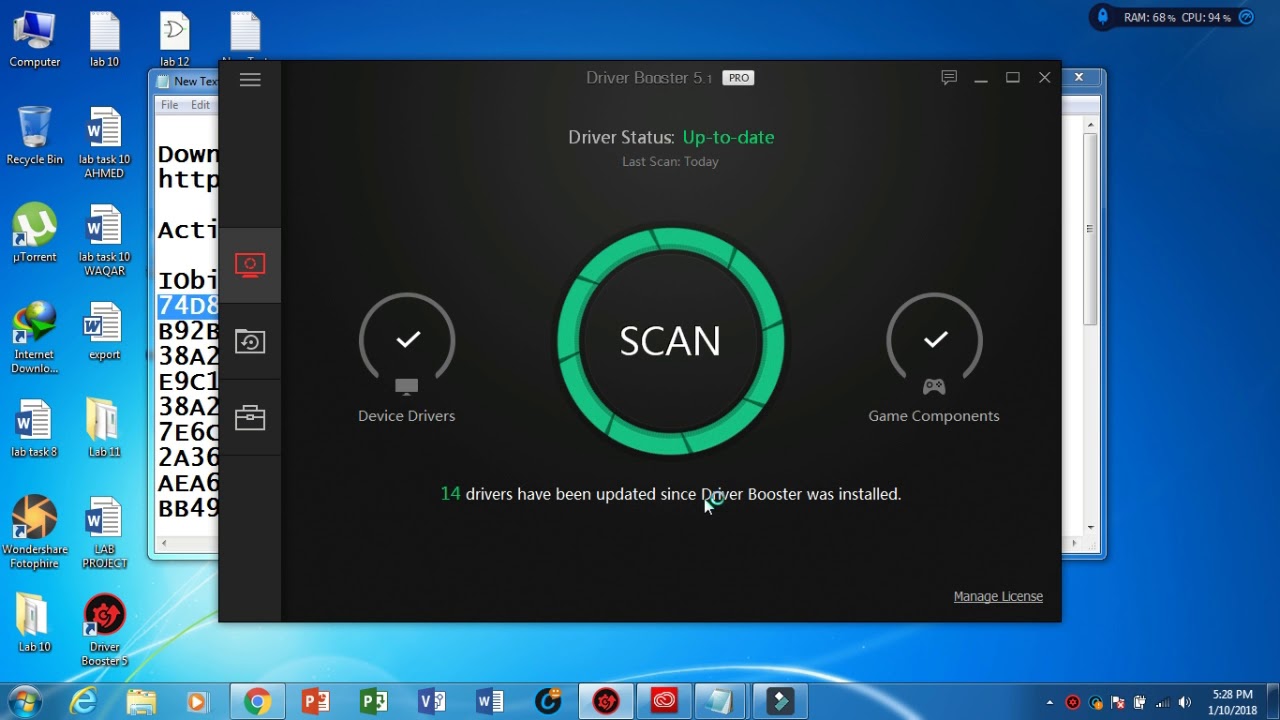The image size is (1280, 720).
Task: Open the Driver Booster hamburger menu
Action: click(250, 80)
